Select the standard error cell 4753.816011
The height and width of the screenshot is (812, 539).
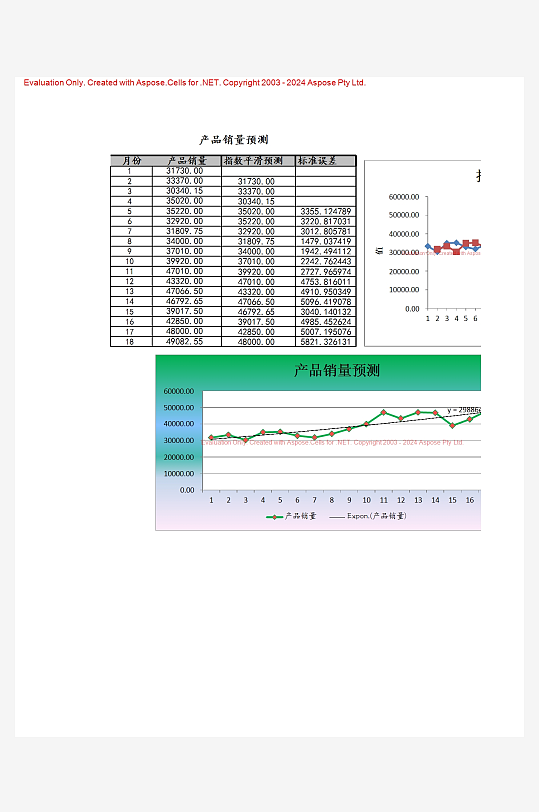(326, 282)
